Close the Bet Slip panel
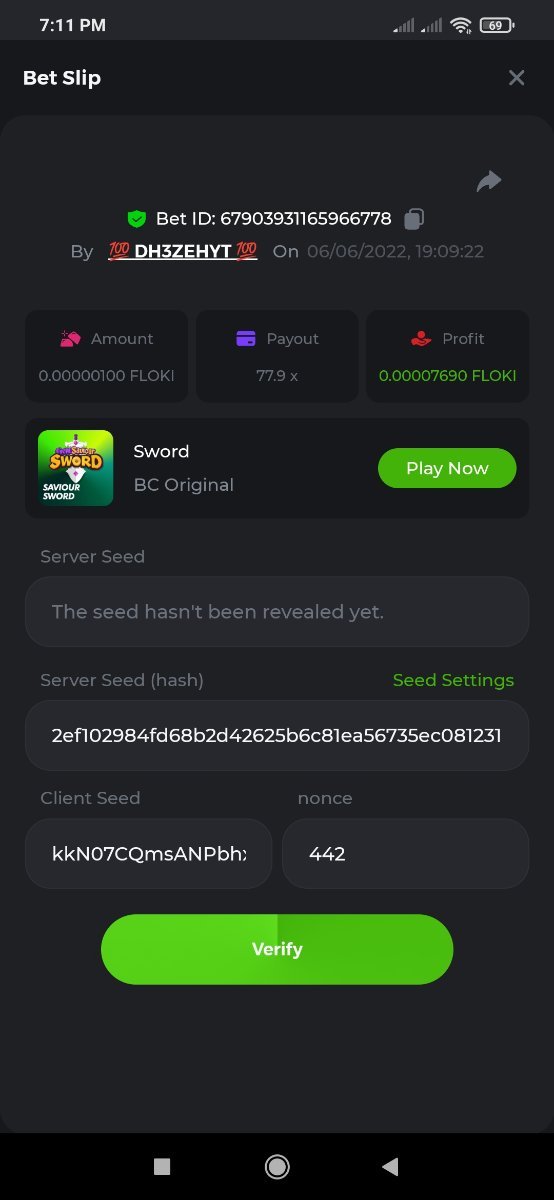Viewport: 554px width, 1200px height. pyautogui.click(x=516, y=78)
